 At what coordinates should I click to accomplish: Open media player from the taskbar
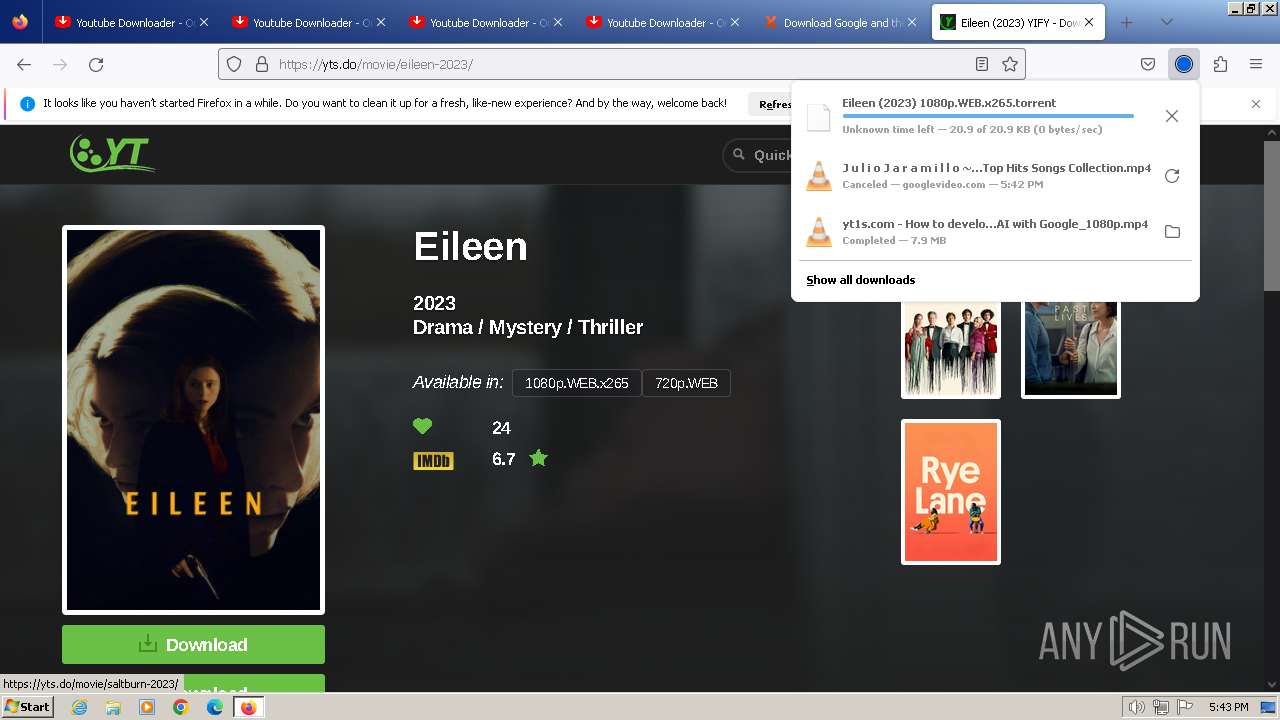[147, 707]
